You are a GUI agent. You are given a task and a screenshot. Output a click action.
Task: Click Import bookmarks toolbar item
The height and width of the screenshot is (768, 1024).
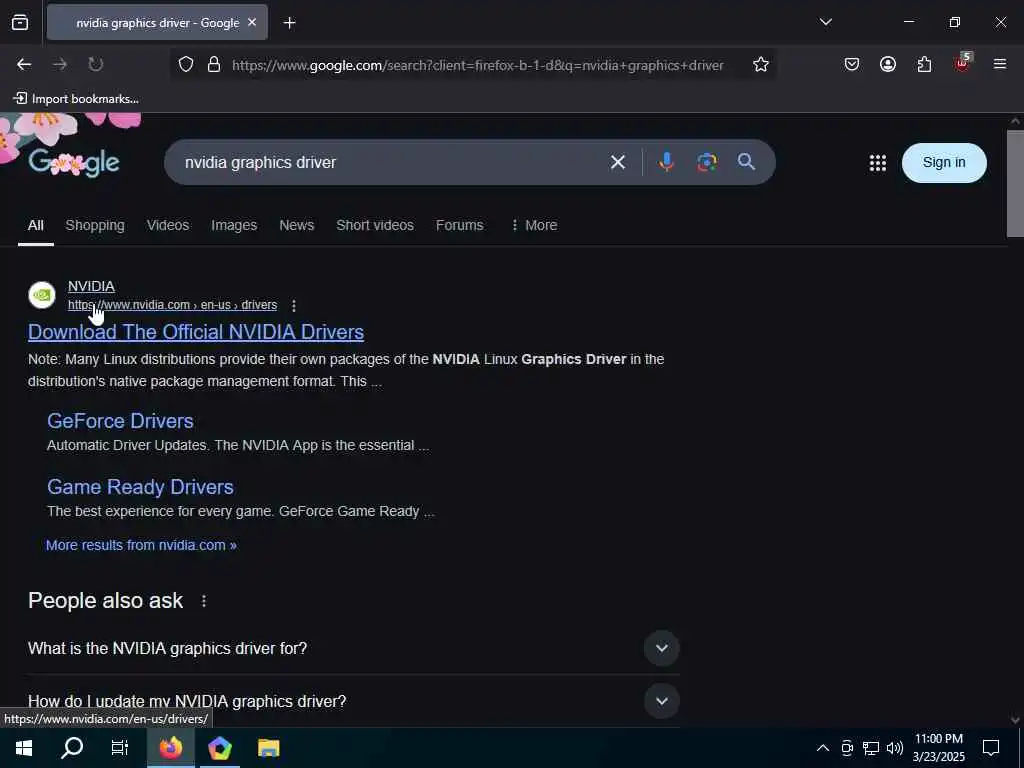coord(76,99)
